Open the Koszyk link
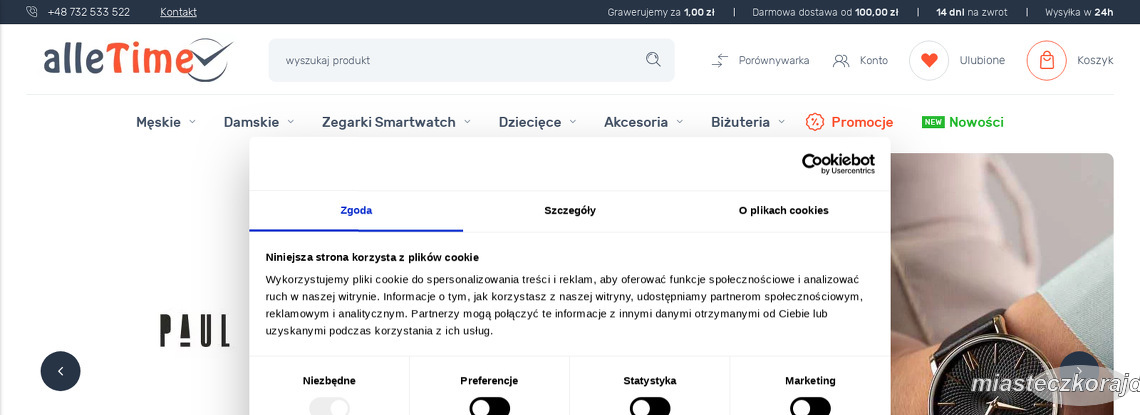 point(1095,60)
